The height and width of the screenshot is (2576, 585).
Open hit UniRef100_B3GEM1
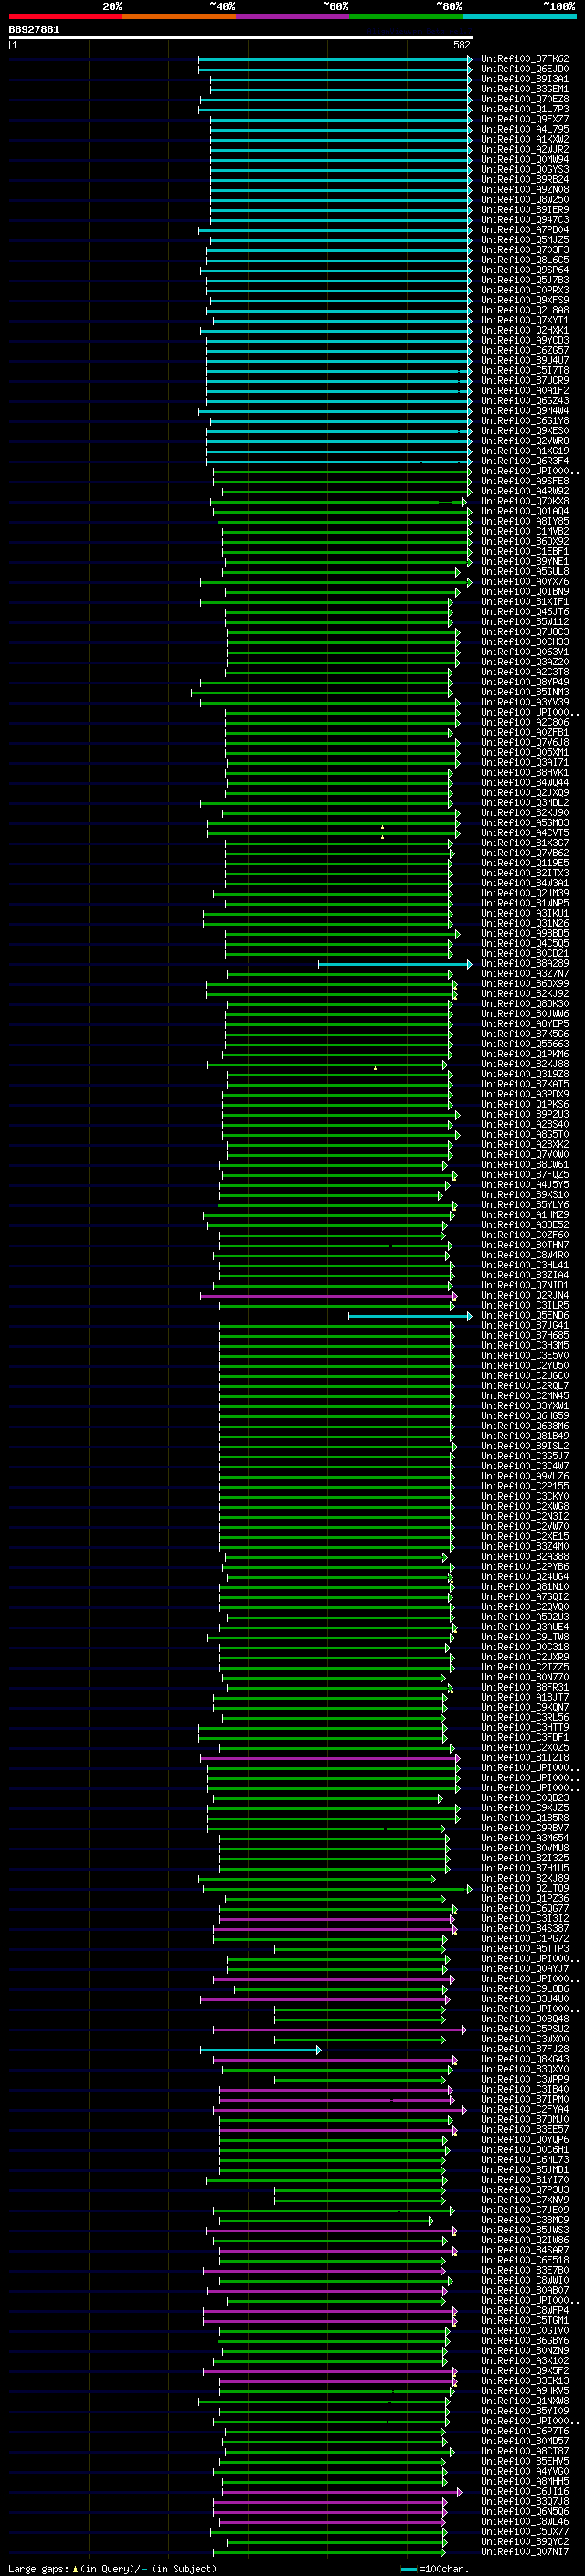525,89
